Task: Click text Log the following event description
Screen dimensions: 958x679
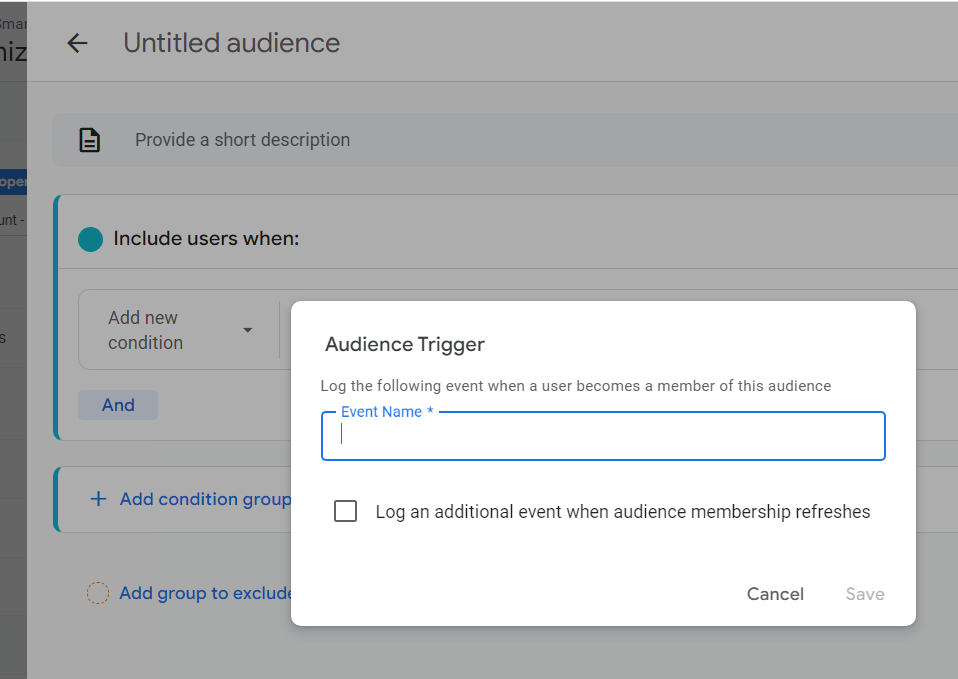Action: click(576, 386)
